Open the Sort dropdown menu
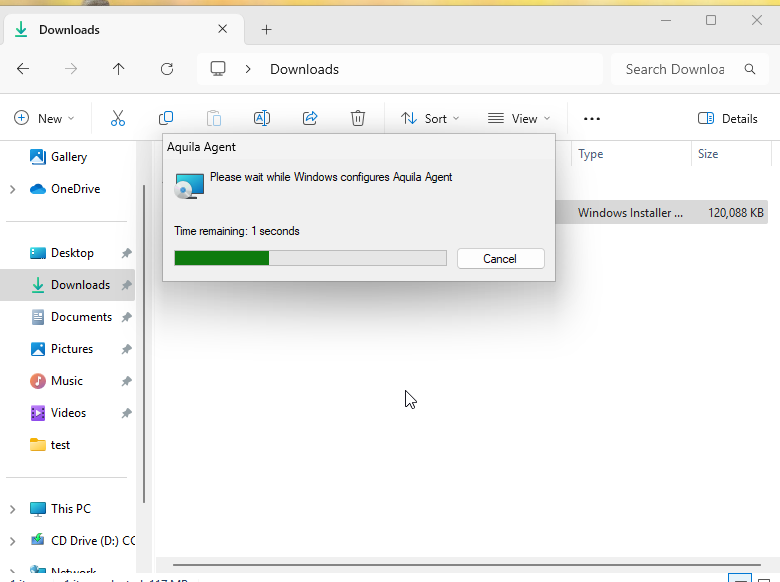Viewport: 780px width, 582px height. click(430, 118)
